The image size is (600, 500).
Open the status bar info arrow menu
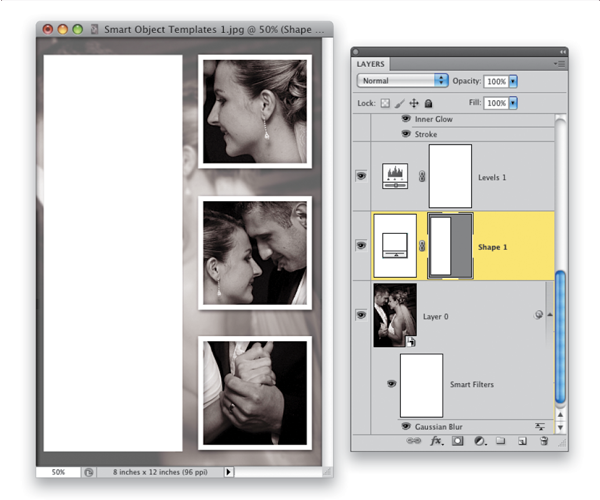pyautogui.click(x=228, y=472)
